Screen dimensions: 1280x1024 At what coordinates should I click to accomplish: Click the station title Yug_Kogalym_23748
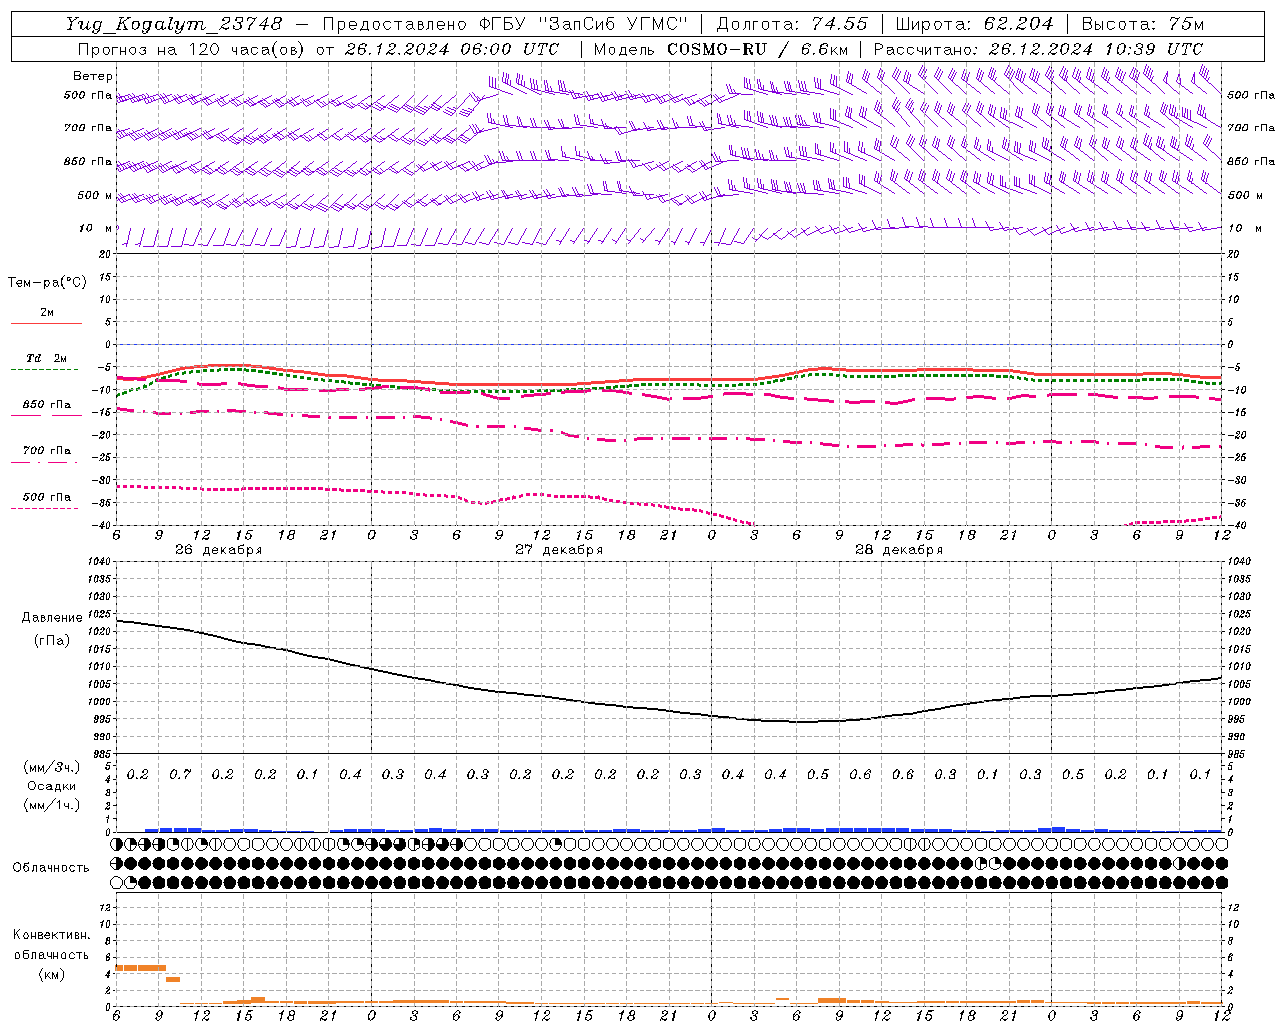pyautogui.click(x=174, y=24)
